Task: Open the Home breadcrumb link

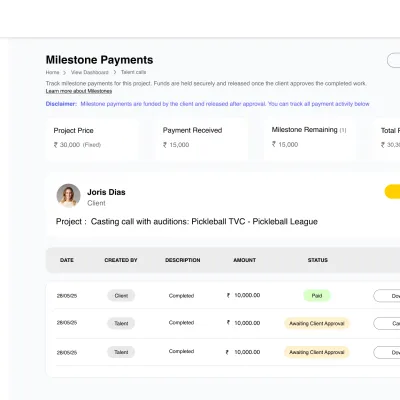Action: point(52,72)
